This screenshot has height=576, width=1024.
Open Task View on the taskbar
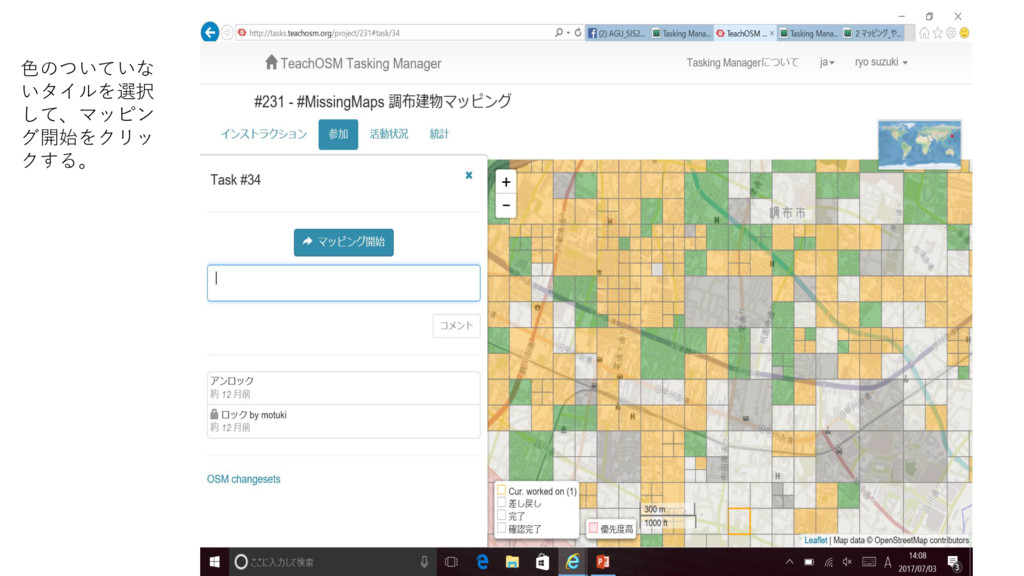coord(451,562)
